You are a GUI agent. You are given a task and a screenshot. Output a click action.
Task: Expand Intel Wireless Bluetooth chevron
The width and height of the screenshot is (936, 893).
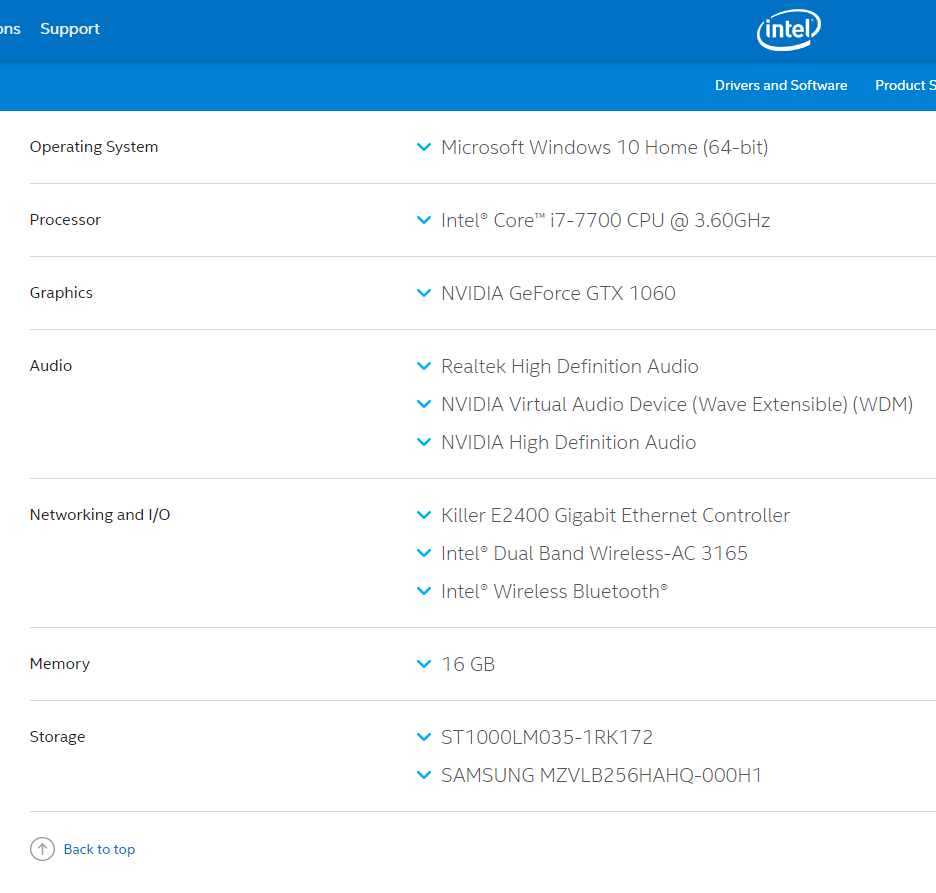click(424, 592)
